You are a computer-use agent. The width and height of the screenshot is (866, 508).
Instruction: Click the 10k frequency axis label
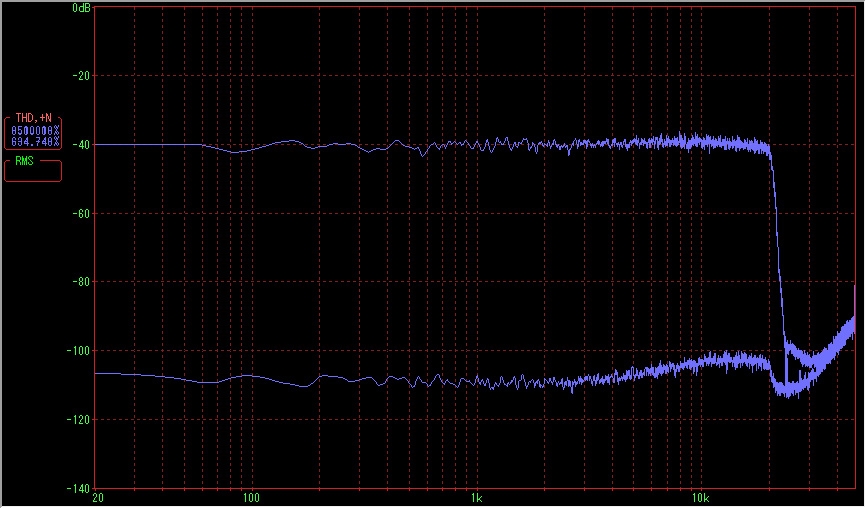tap(700, 498)
